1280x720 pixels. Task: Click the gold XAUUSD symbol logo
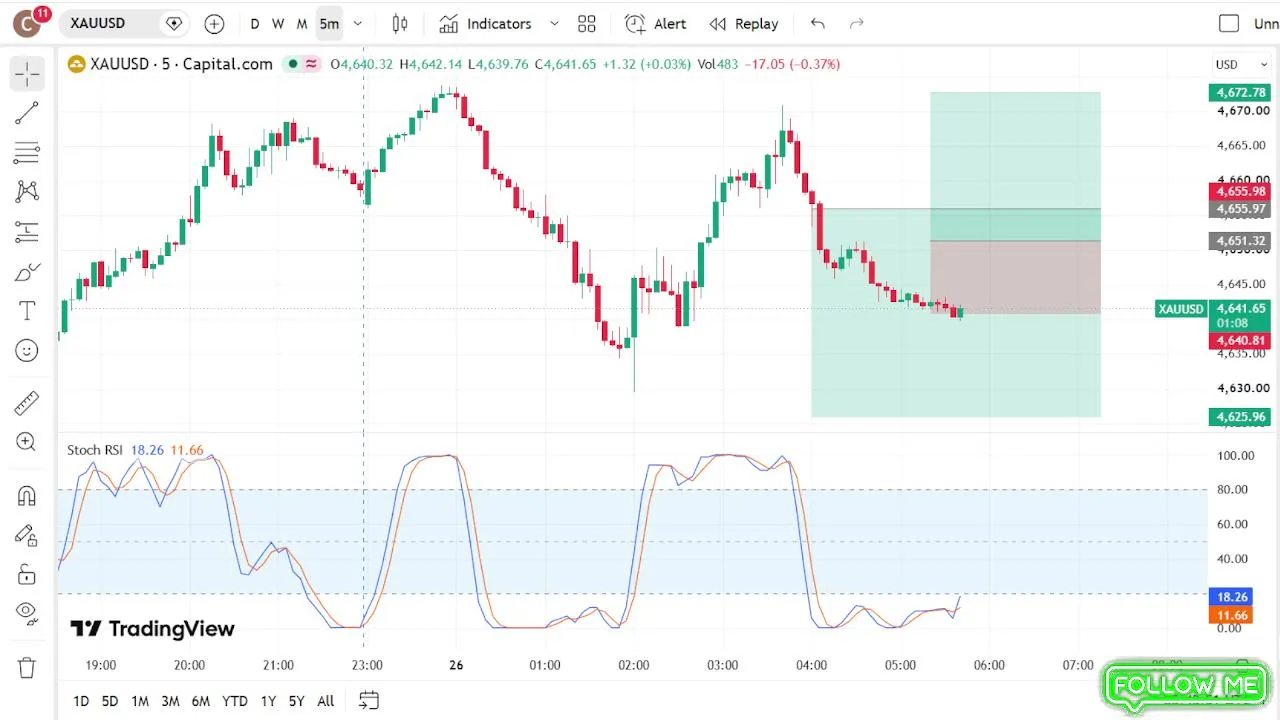[x=76, y=64]
